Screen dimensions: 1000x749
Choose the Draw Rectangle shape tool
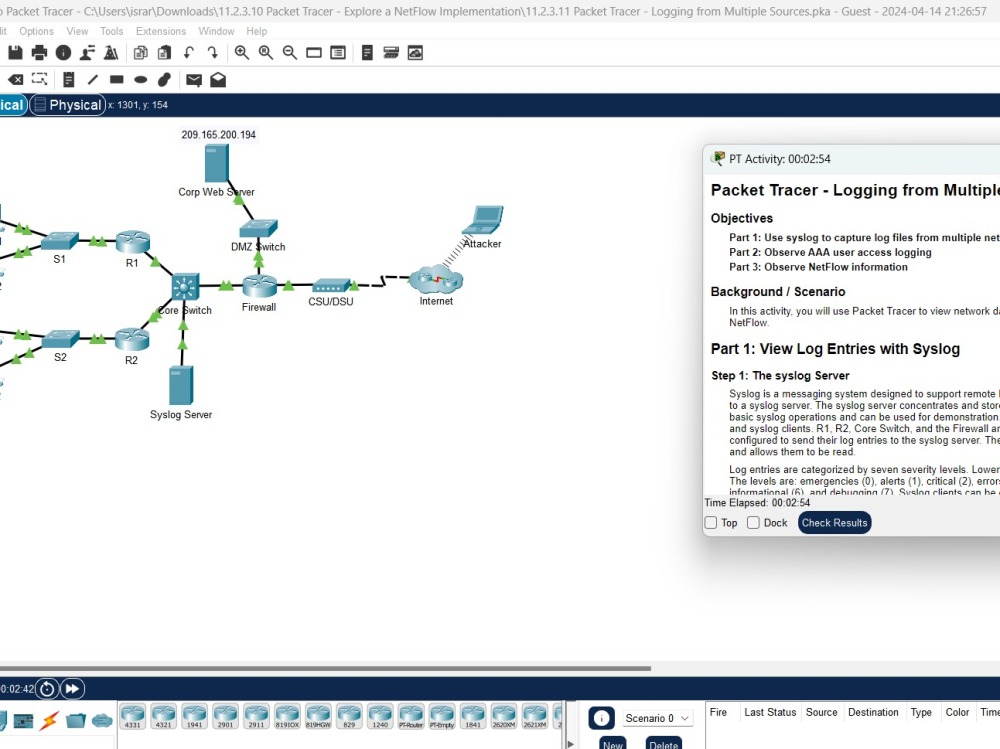tap(114, 79)
